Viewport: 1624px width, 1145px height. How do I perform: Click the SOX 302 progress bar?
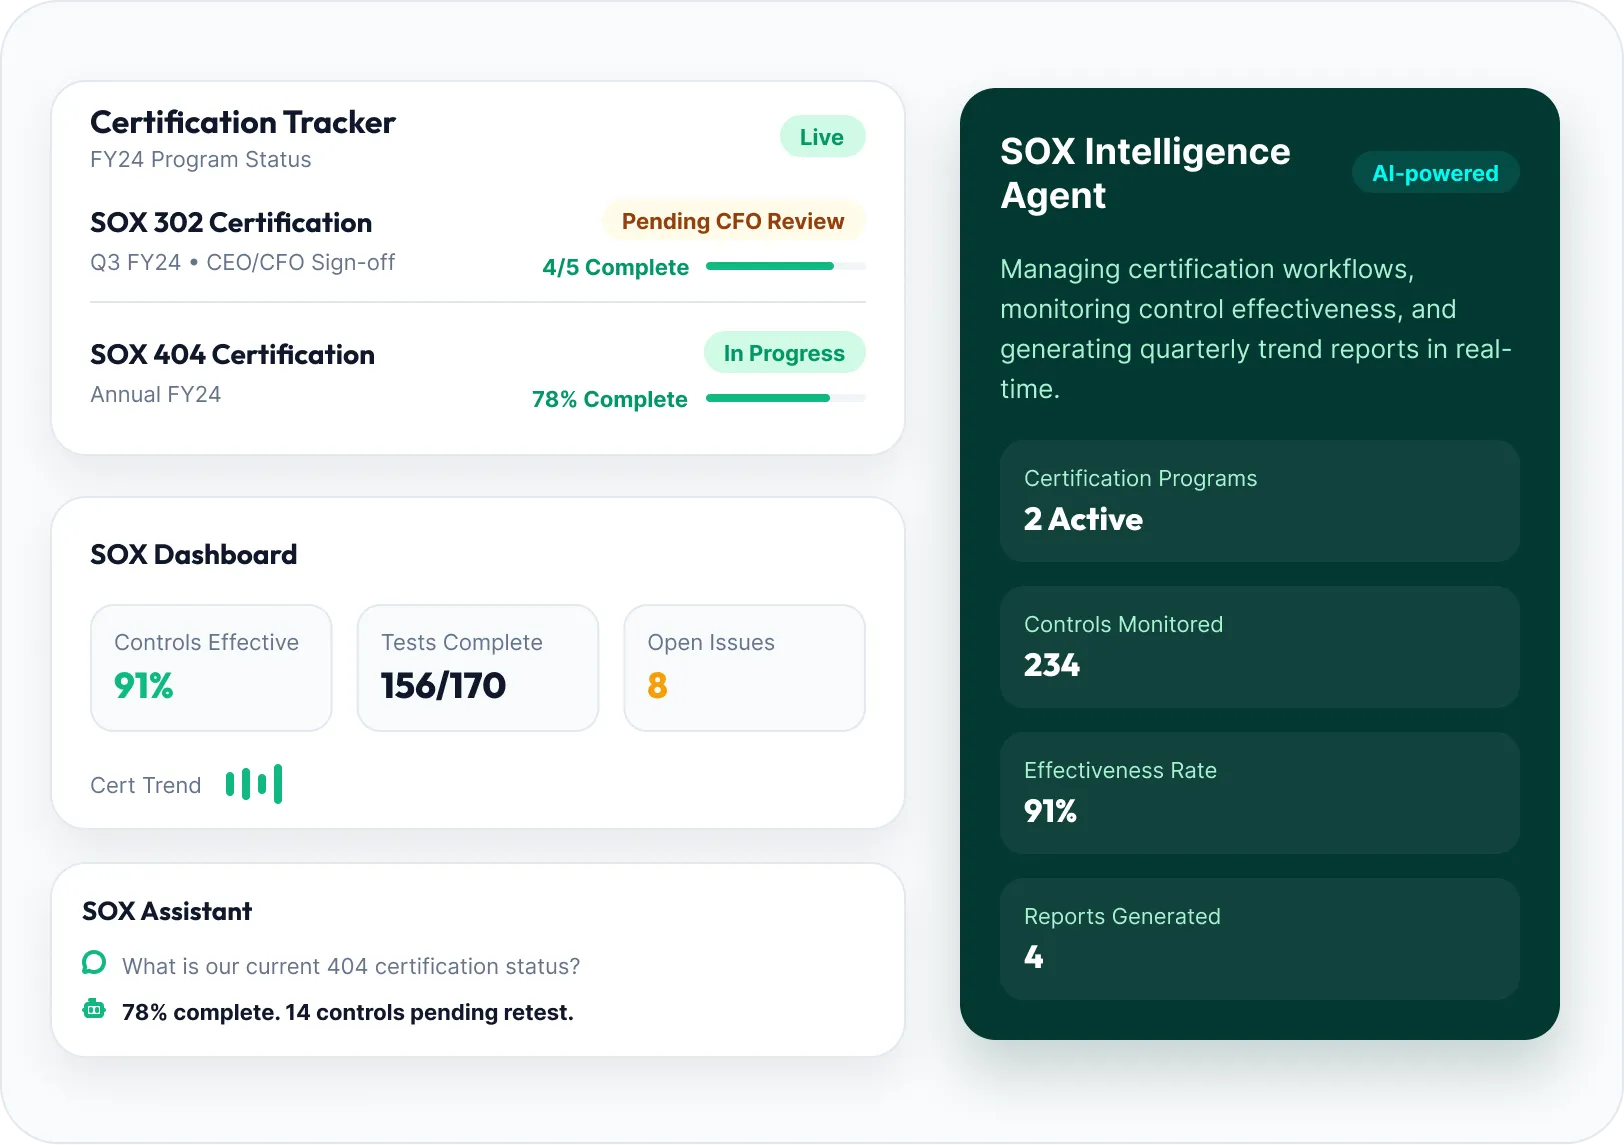(x=786, y=266)
